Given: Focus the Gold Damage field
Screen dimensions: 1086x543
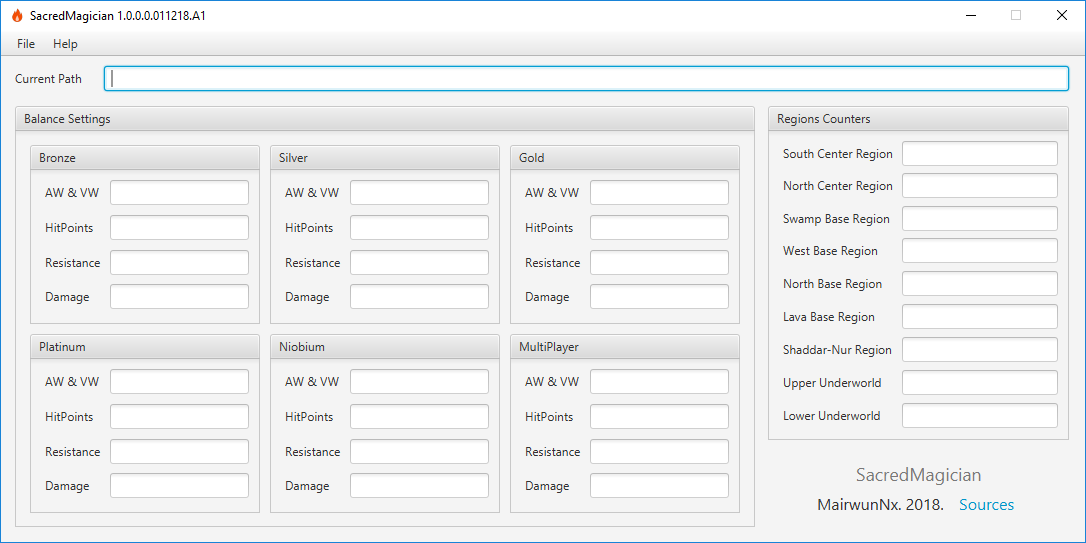Looking at the screenshot, I should pos(659,296).
